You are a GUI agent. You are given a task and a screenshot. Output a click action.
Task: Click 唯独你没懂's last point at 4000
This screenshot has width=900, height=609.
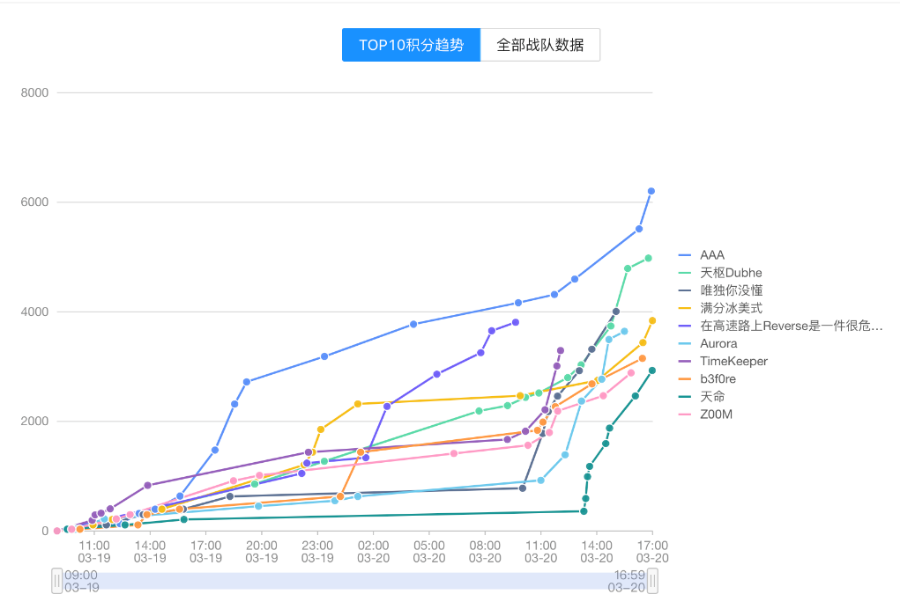[616, 312]
